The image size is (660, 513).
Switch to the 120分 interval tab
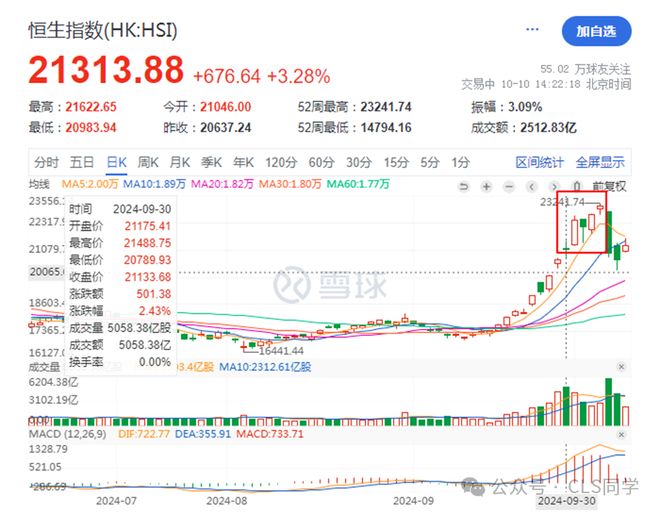click(281, 162)
